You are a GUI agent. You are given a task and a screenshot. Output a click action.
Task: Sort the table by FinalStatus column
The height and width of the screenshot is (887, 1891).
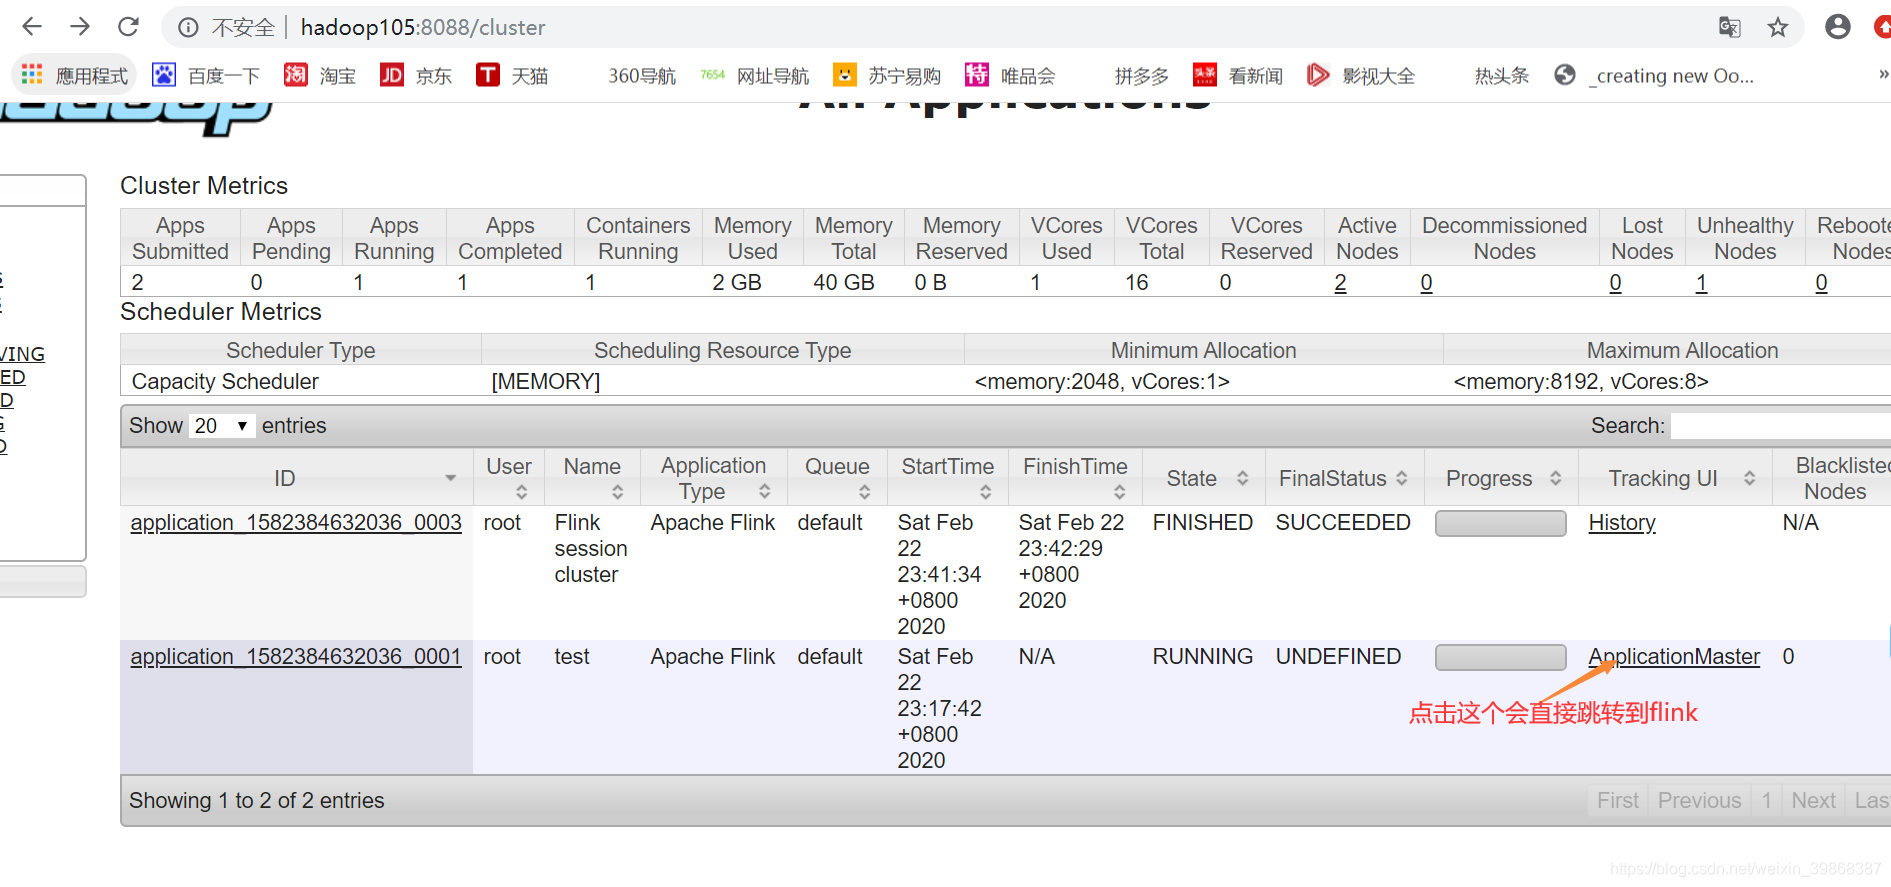click(1344, 478)
